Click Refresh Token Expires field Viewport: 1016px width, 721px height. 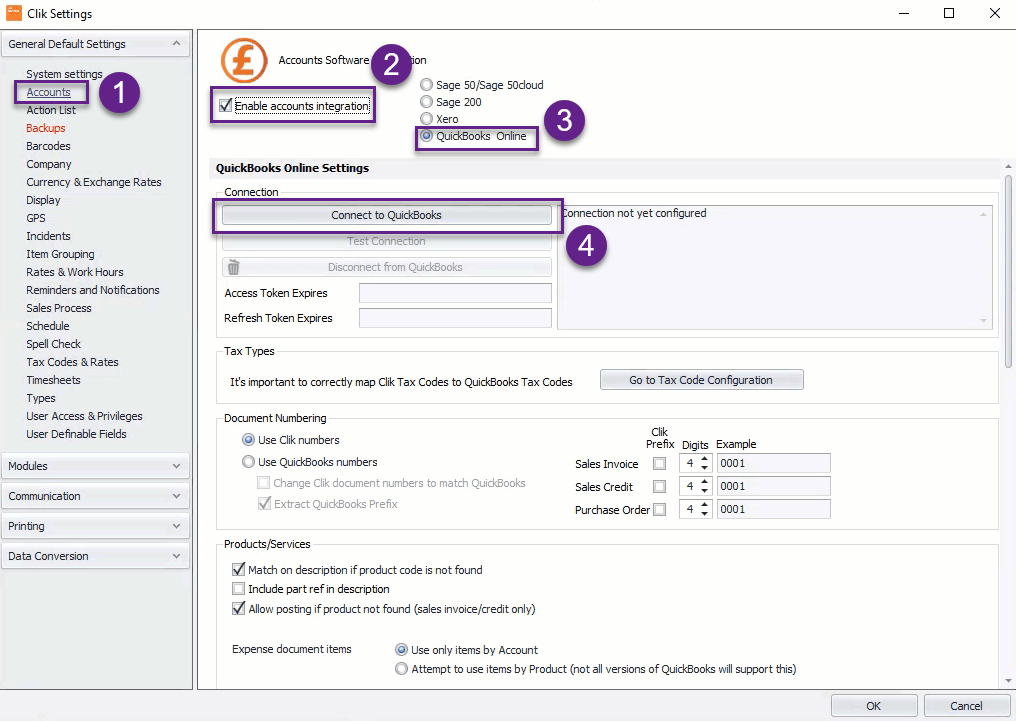click(455, 318)
